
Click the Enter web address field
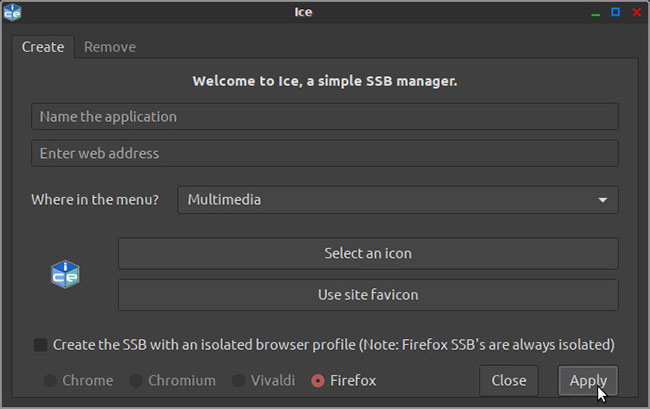point(324,154)
